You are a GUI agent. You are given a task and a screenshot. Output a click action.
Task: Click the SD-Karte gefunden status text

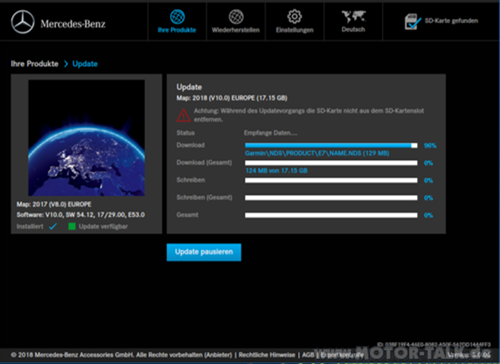pos(451,21)
